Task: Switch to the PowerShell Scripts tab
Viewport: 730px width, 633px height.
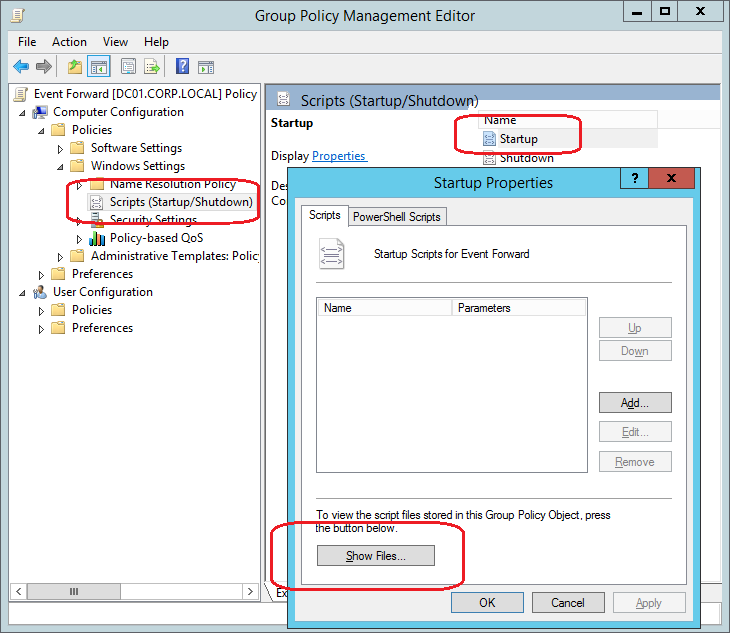Action: 396,216
